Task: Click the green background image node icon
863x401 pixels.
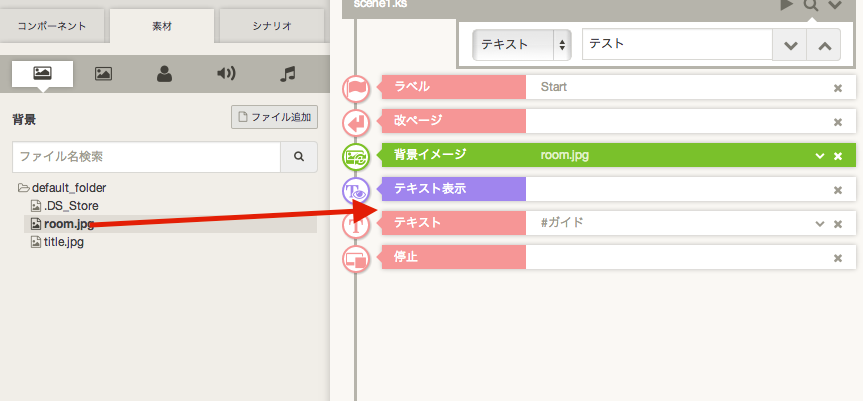Action: pyautogui.click(x=356, y=156)
